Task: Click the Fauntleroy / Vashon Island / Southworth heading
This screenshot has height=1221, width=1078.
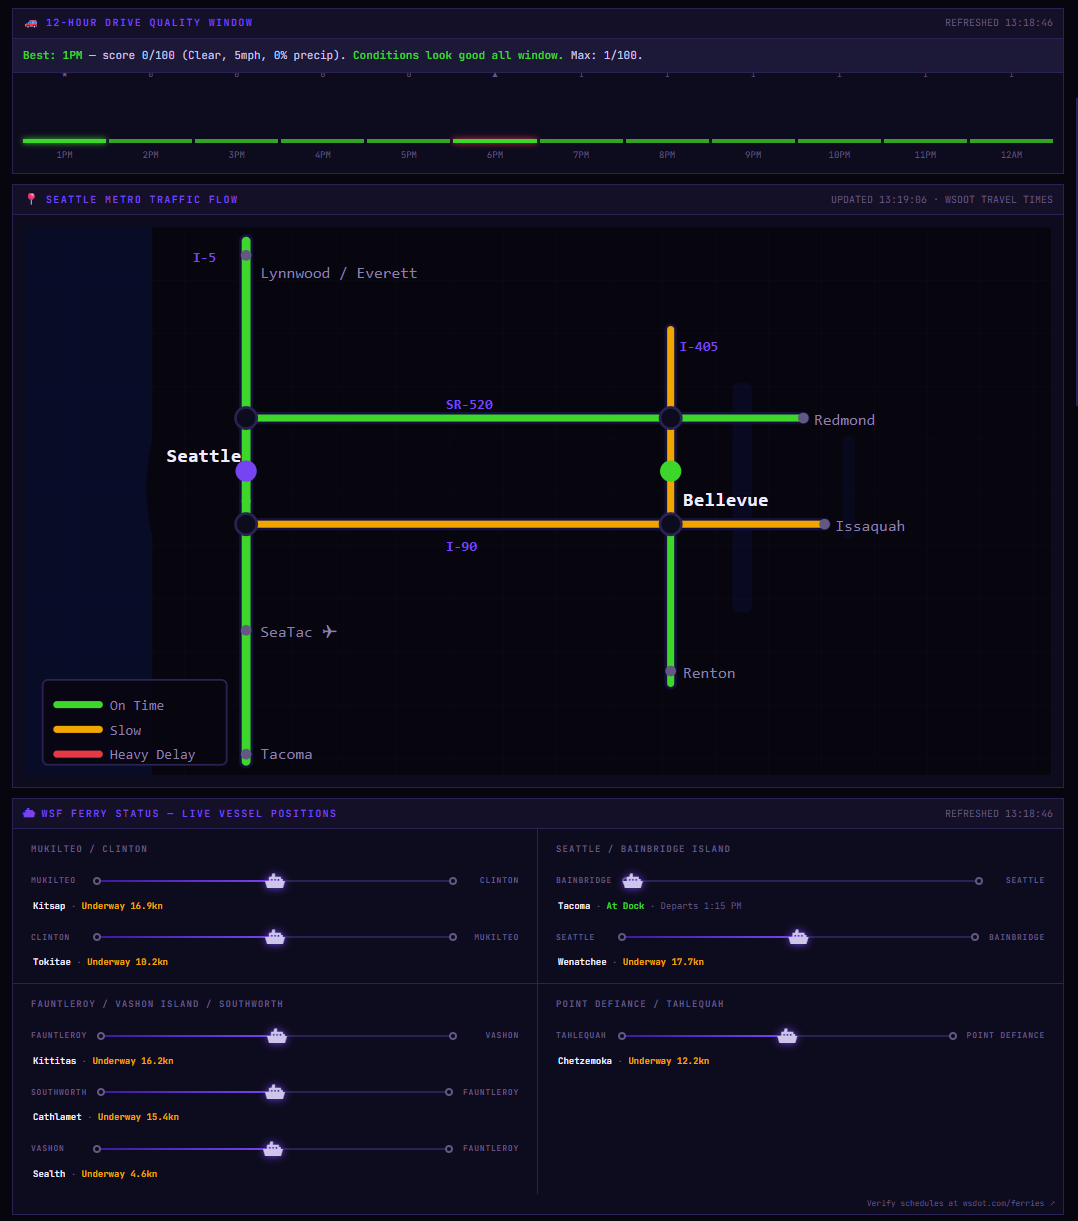Action: [x=157, y=1004]
